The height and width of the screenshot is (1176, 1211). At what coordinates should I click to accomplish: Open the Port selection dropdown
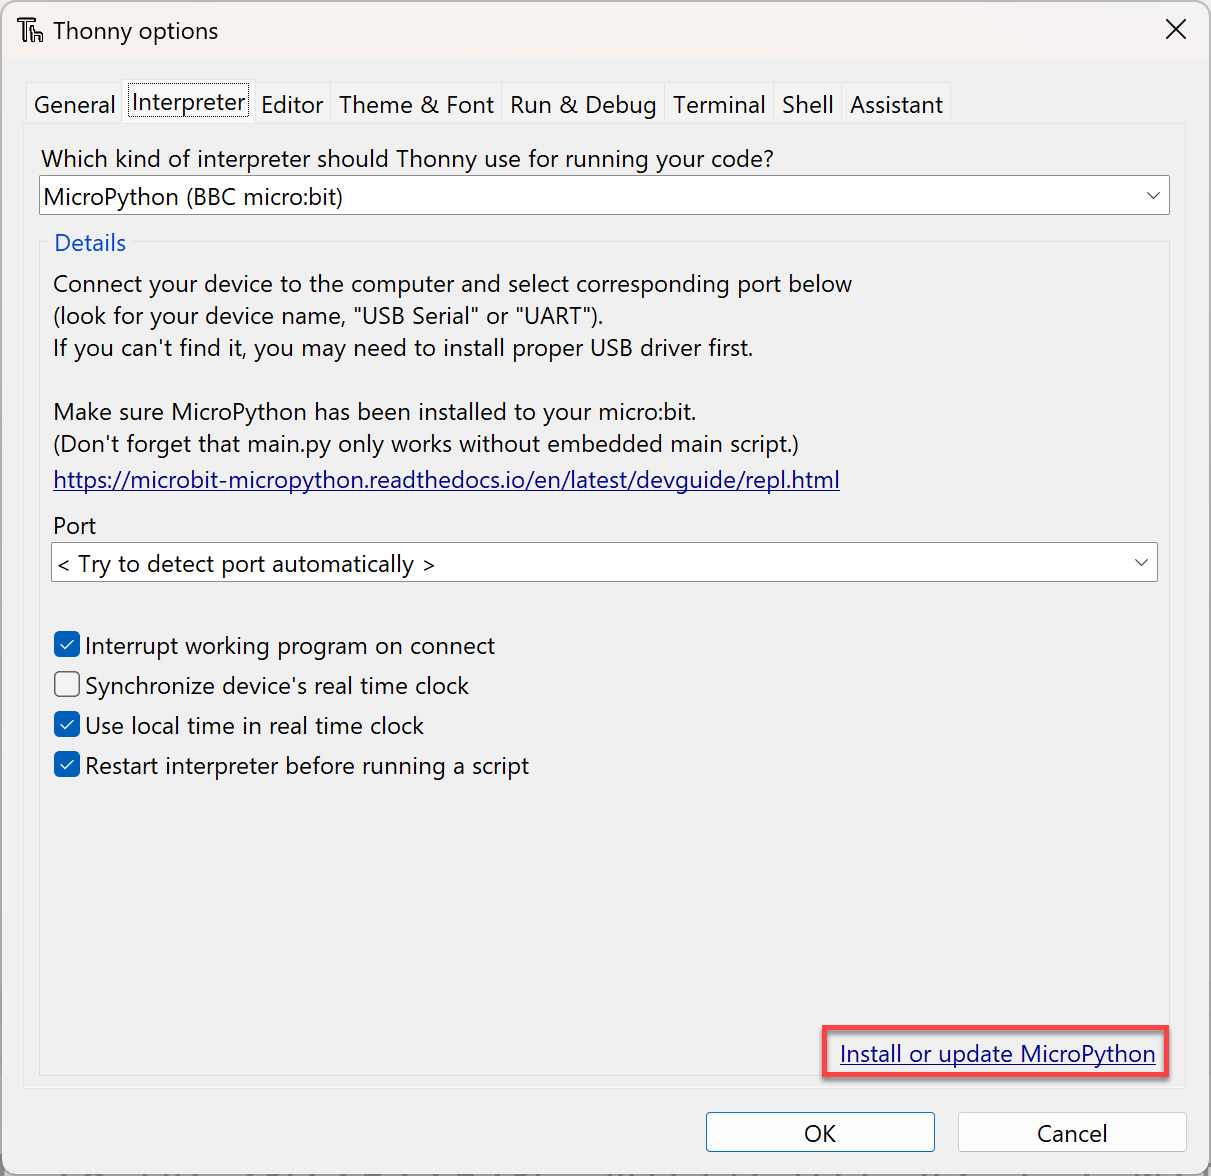[x=604, y=563]
